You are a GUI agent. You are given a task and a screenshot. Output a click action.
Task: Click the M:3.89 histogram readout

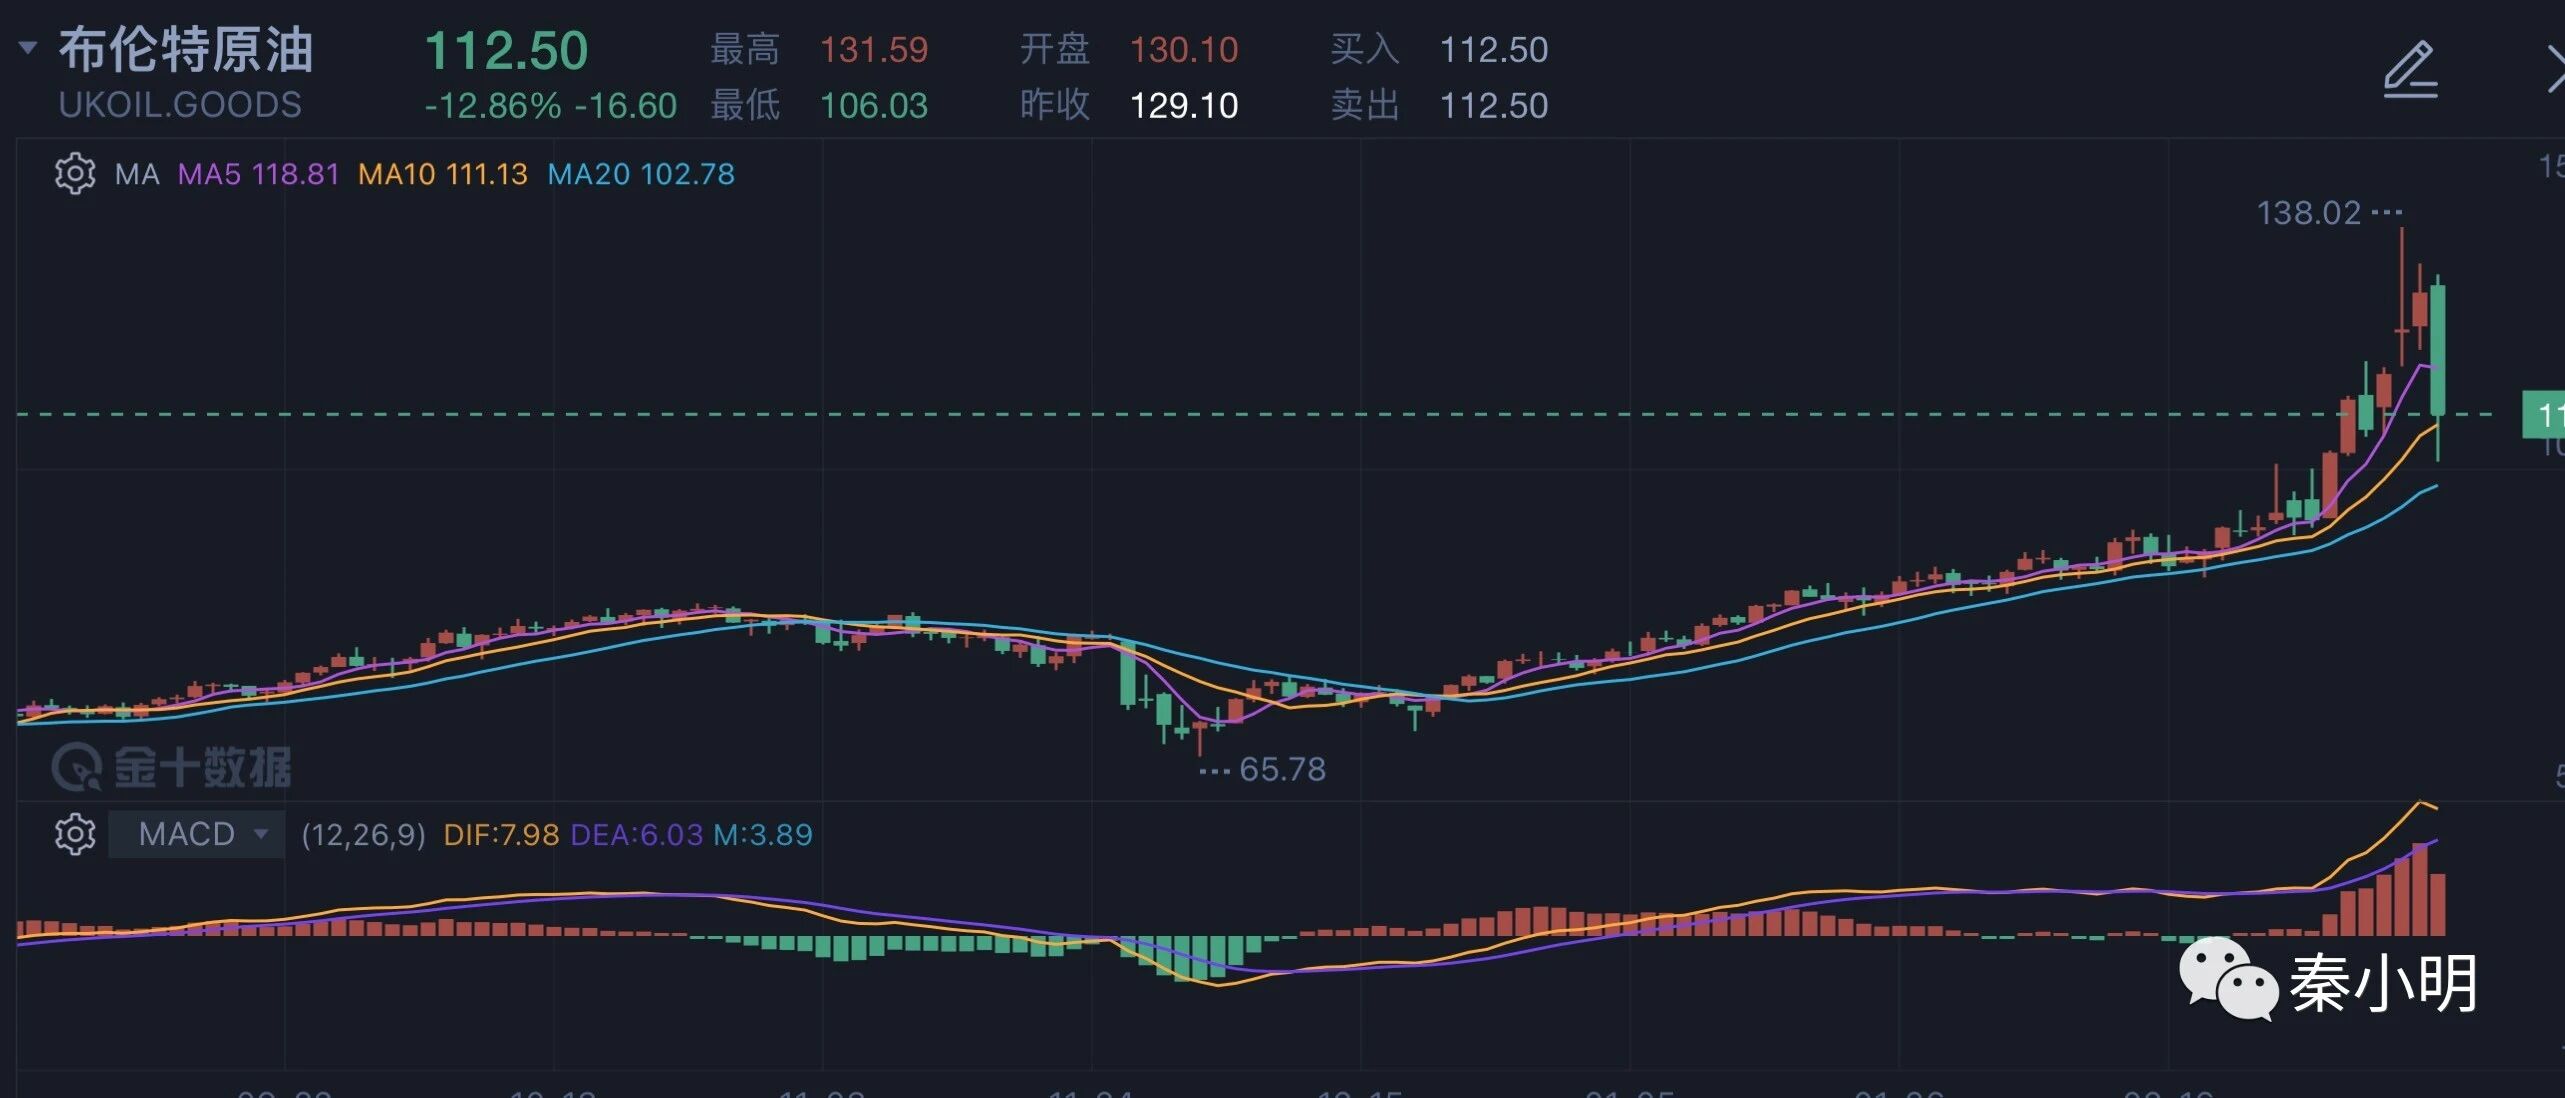pyautogui.click(x=762, y=835)
